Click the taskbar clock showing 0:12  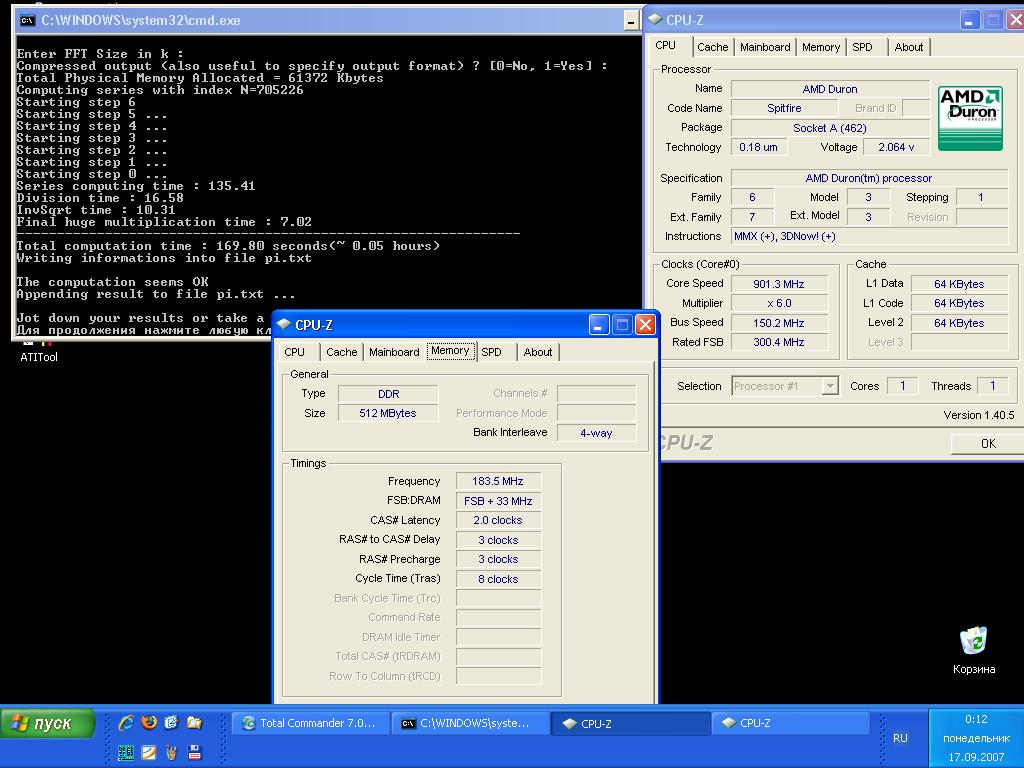point(976,719)
